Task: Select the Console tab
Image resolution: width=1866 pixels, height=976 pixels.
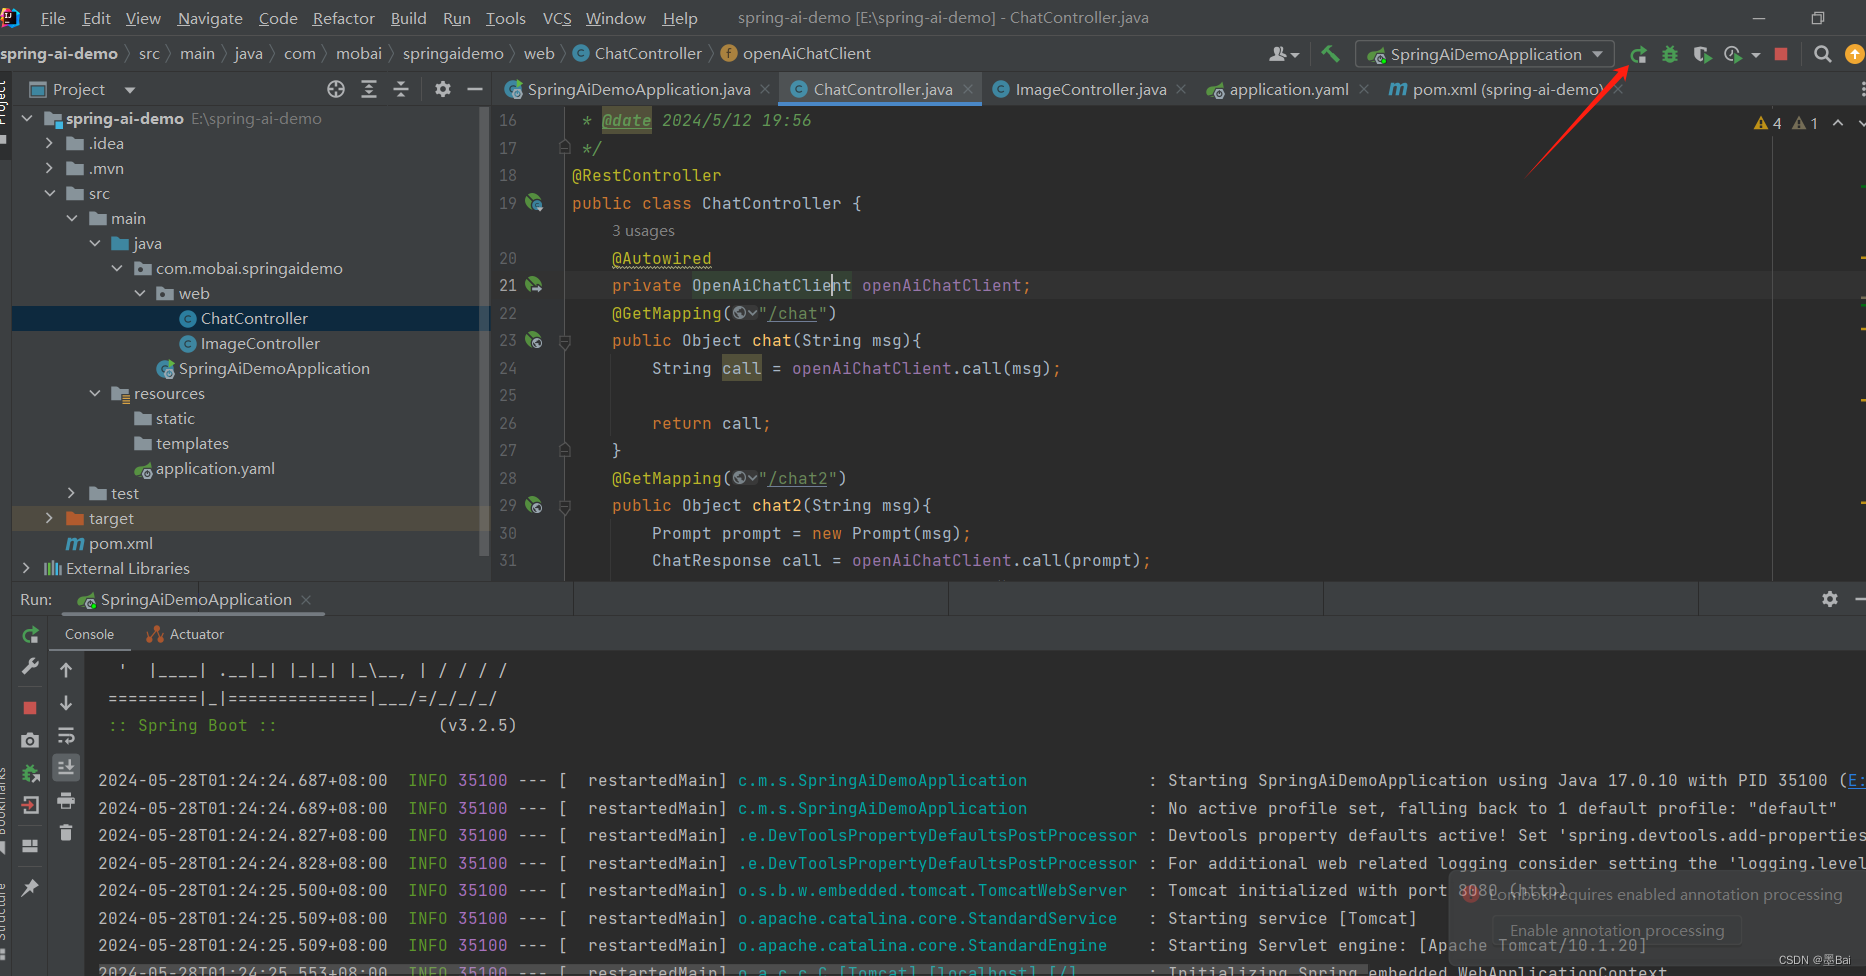Action: (89, 634)
